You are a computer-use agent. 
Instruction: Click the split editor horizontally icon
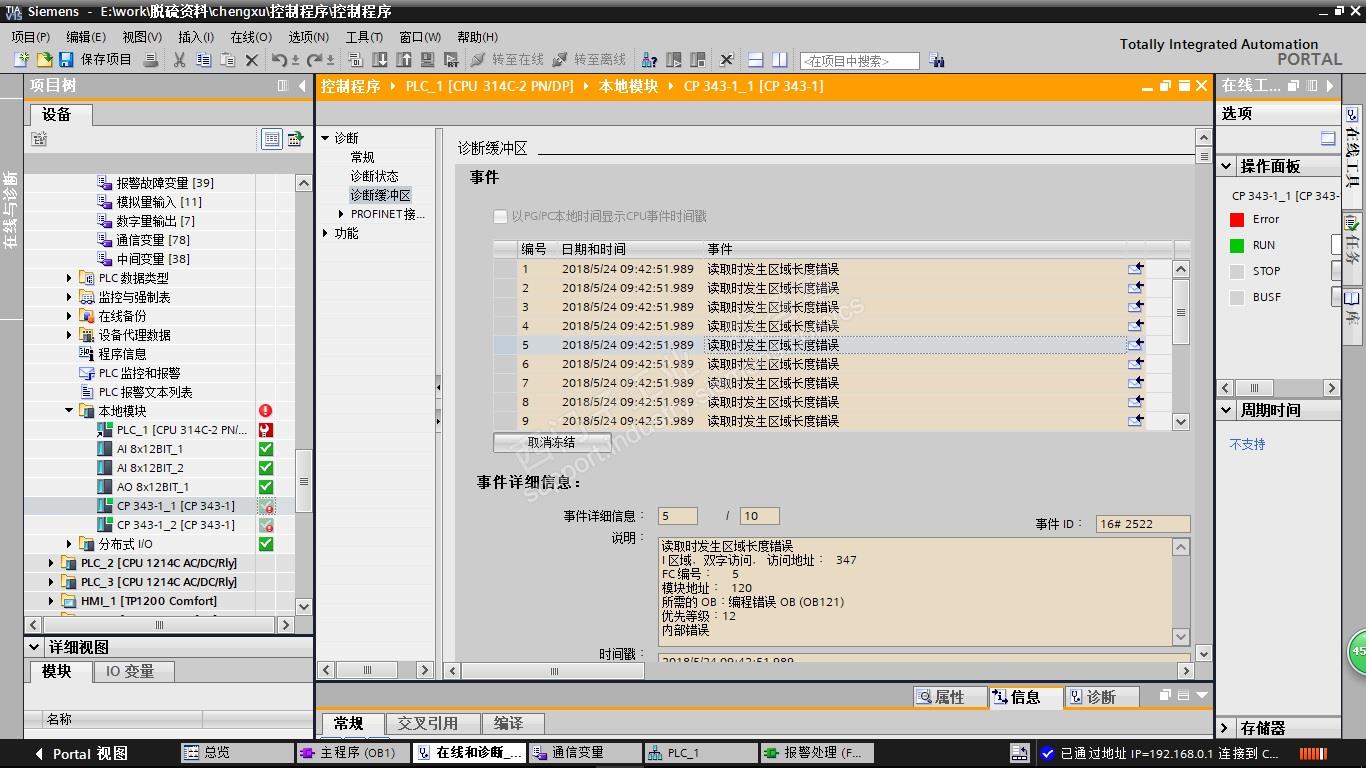(x=756, y=60)
